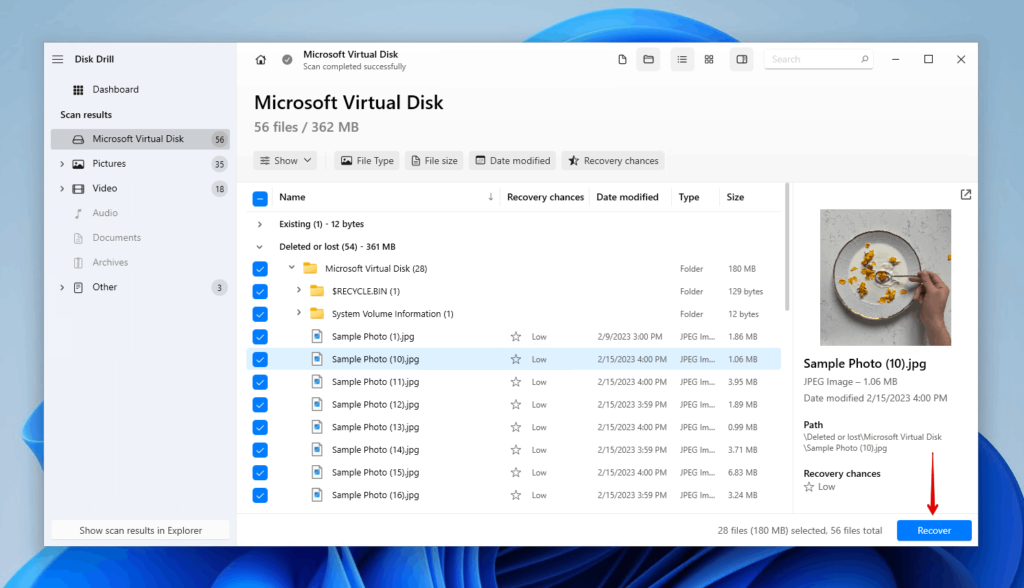Uncheck the $RECYCLE.BIN folder
This screenshot has width=1024, height=588.
point(261,291)
